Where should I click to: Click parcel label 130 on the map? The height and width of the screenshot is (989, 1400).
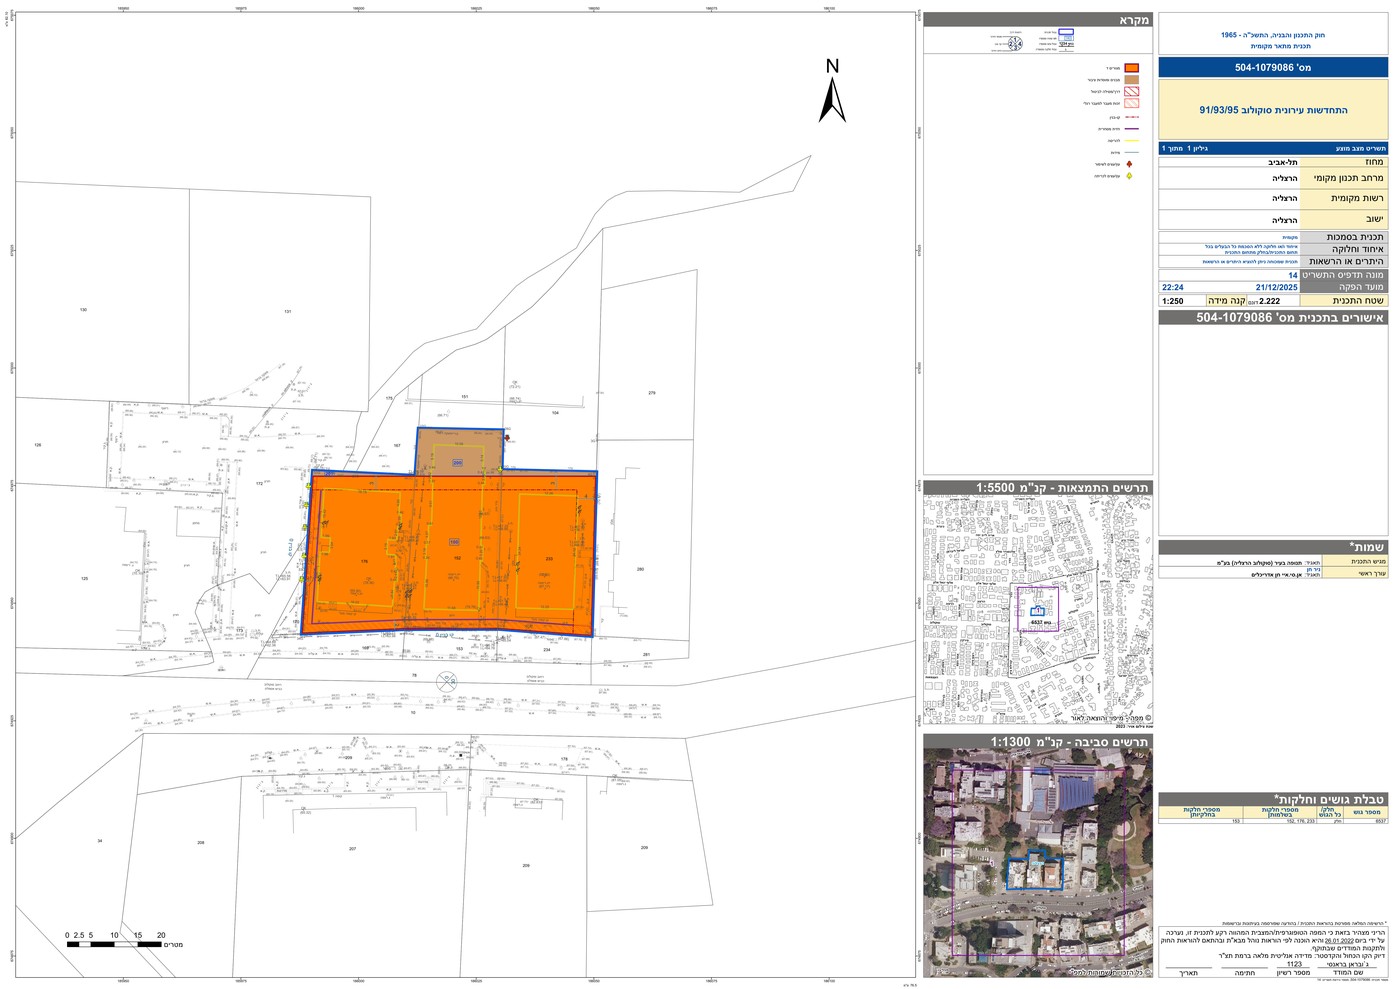pos(83,310)
